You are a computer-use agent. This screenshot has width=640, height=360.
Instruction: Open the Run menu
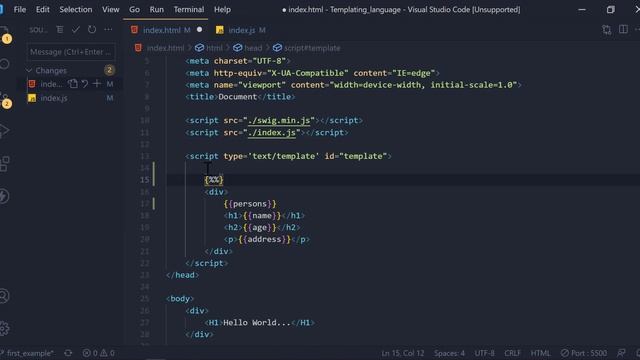[156, 9]
